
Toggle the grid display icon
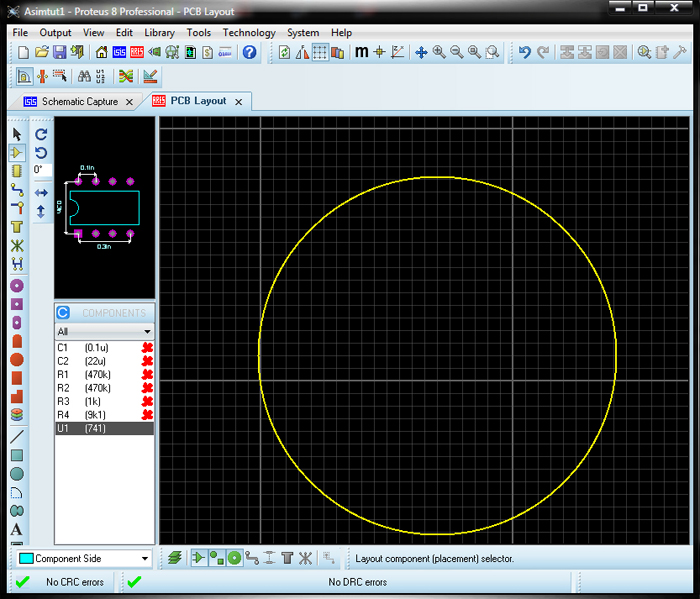click(320, 53)
